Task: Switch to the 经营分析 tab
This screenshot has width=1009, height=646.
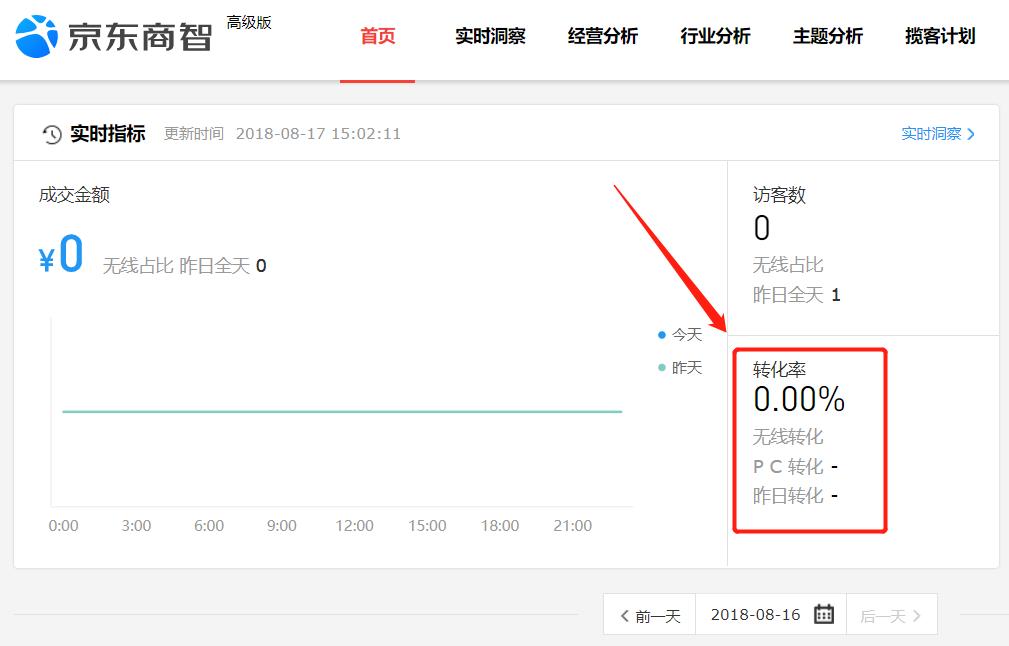Action: click(x=602, y=35)
